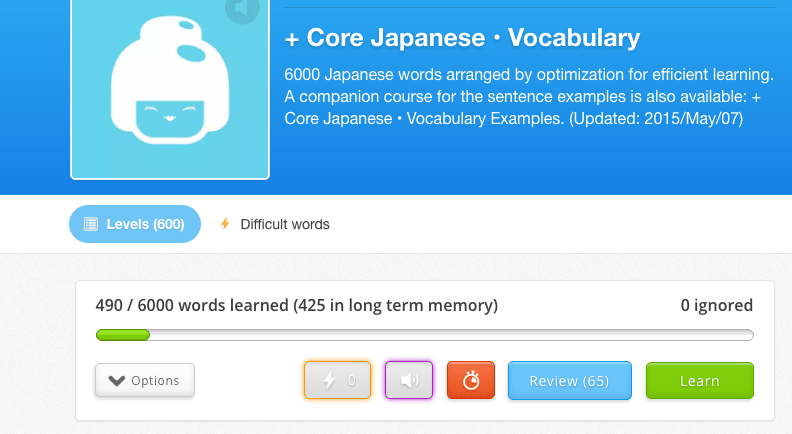Click the unfilled portion of the progress bar
Viewport: 792px width, 434px height.
click(x=450, y=335)
